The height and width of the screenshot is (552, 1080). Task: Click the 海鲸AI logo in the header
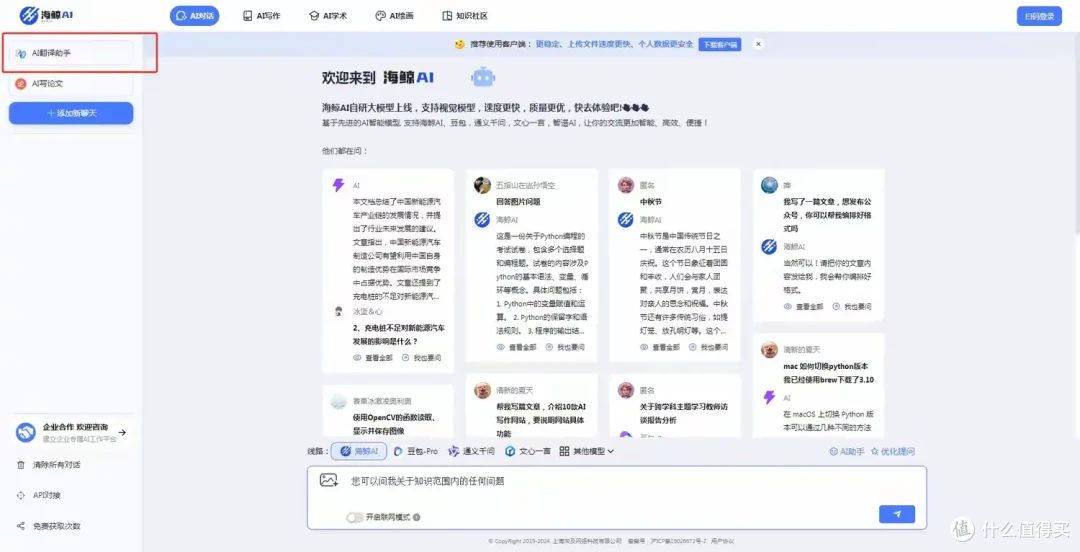(48, 16)
